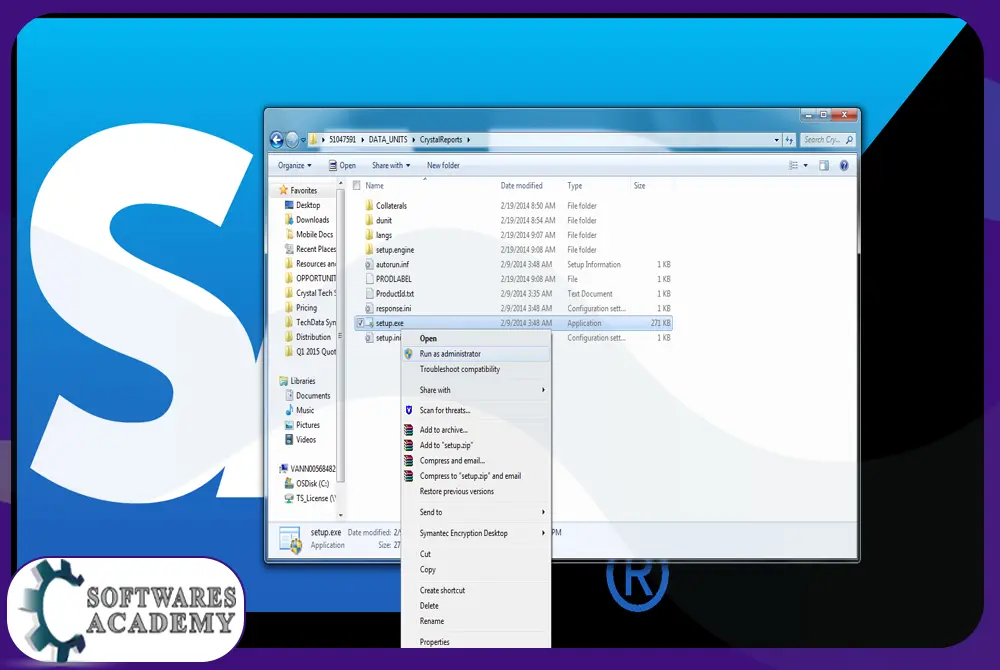The height and width of the screenshot is (670, 1000).
Task: Click the ProductId.txt file icon
Action: (x=369, y=293)
